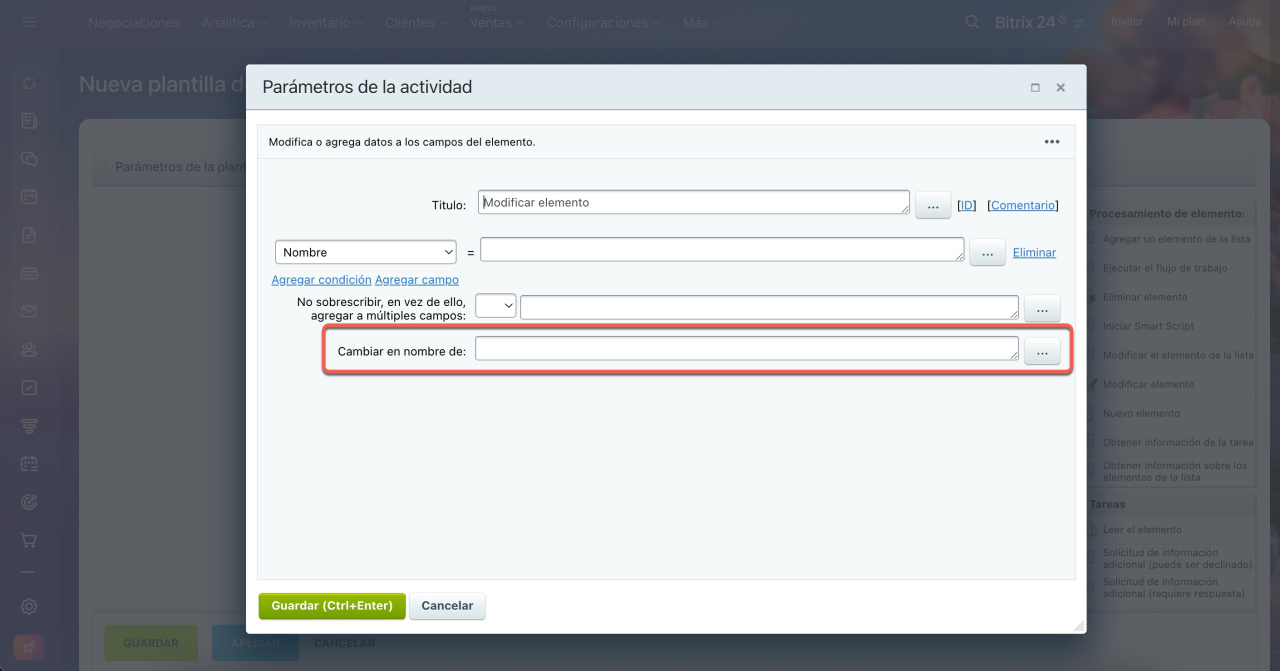Click the Cancelar button
This screenshot has height=671, width=1280.
447,606
